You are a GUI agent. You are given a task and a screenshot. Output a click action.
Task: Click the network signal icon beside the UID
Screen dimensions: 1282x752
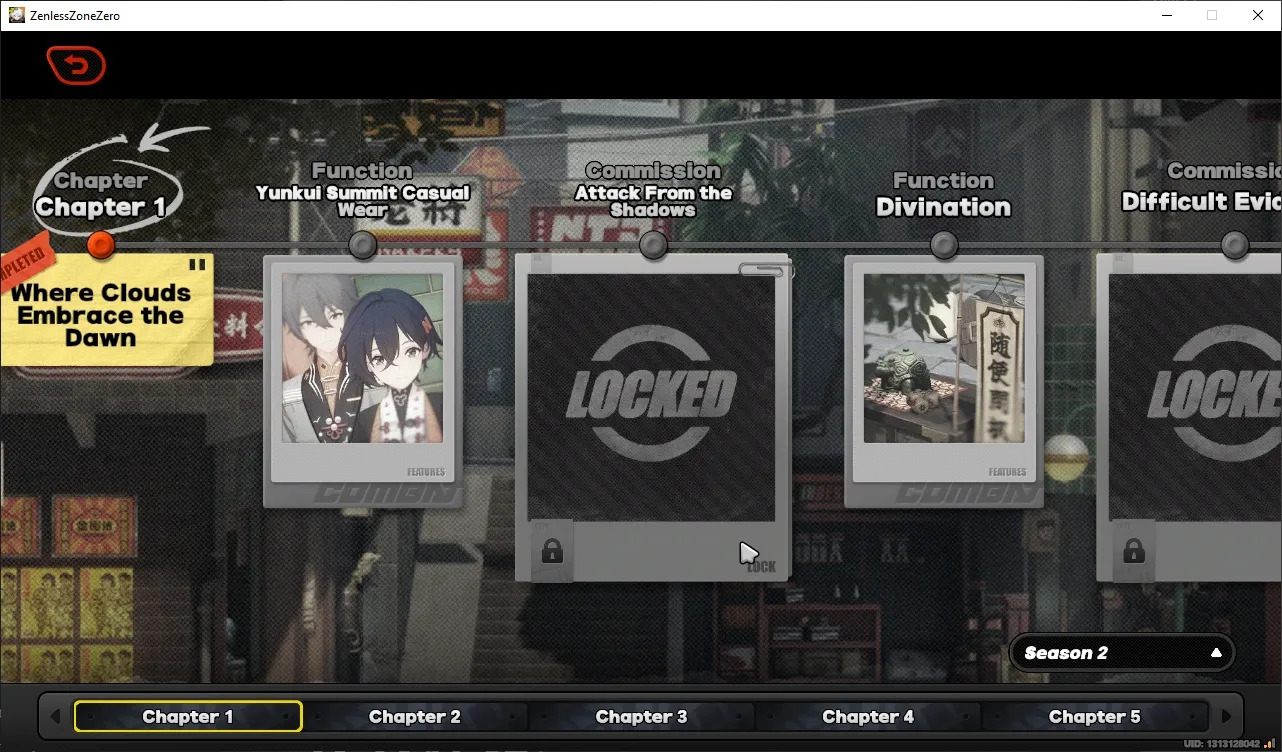(x=1270, y=743)
